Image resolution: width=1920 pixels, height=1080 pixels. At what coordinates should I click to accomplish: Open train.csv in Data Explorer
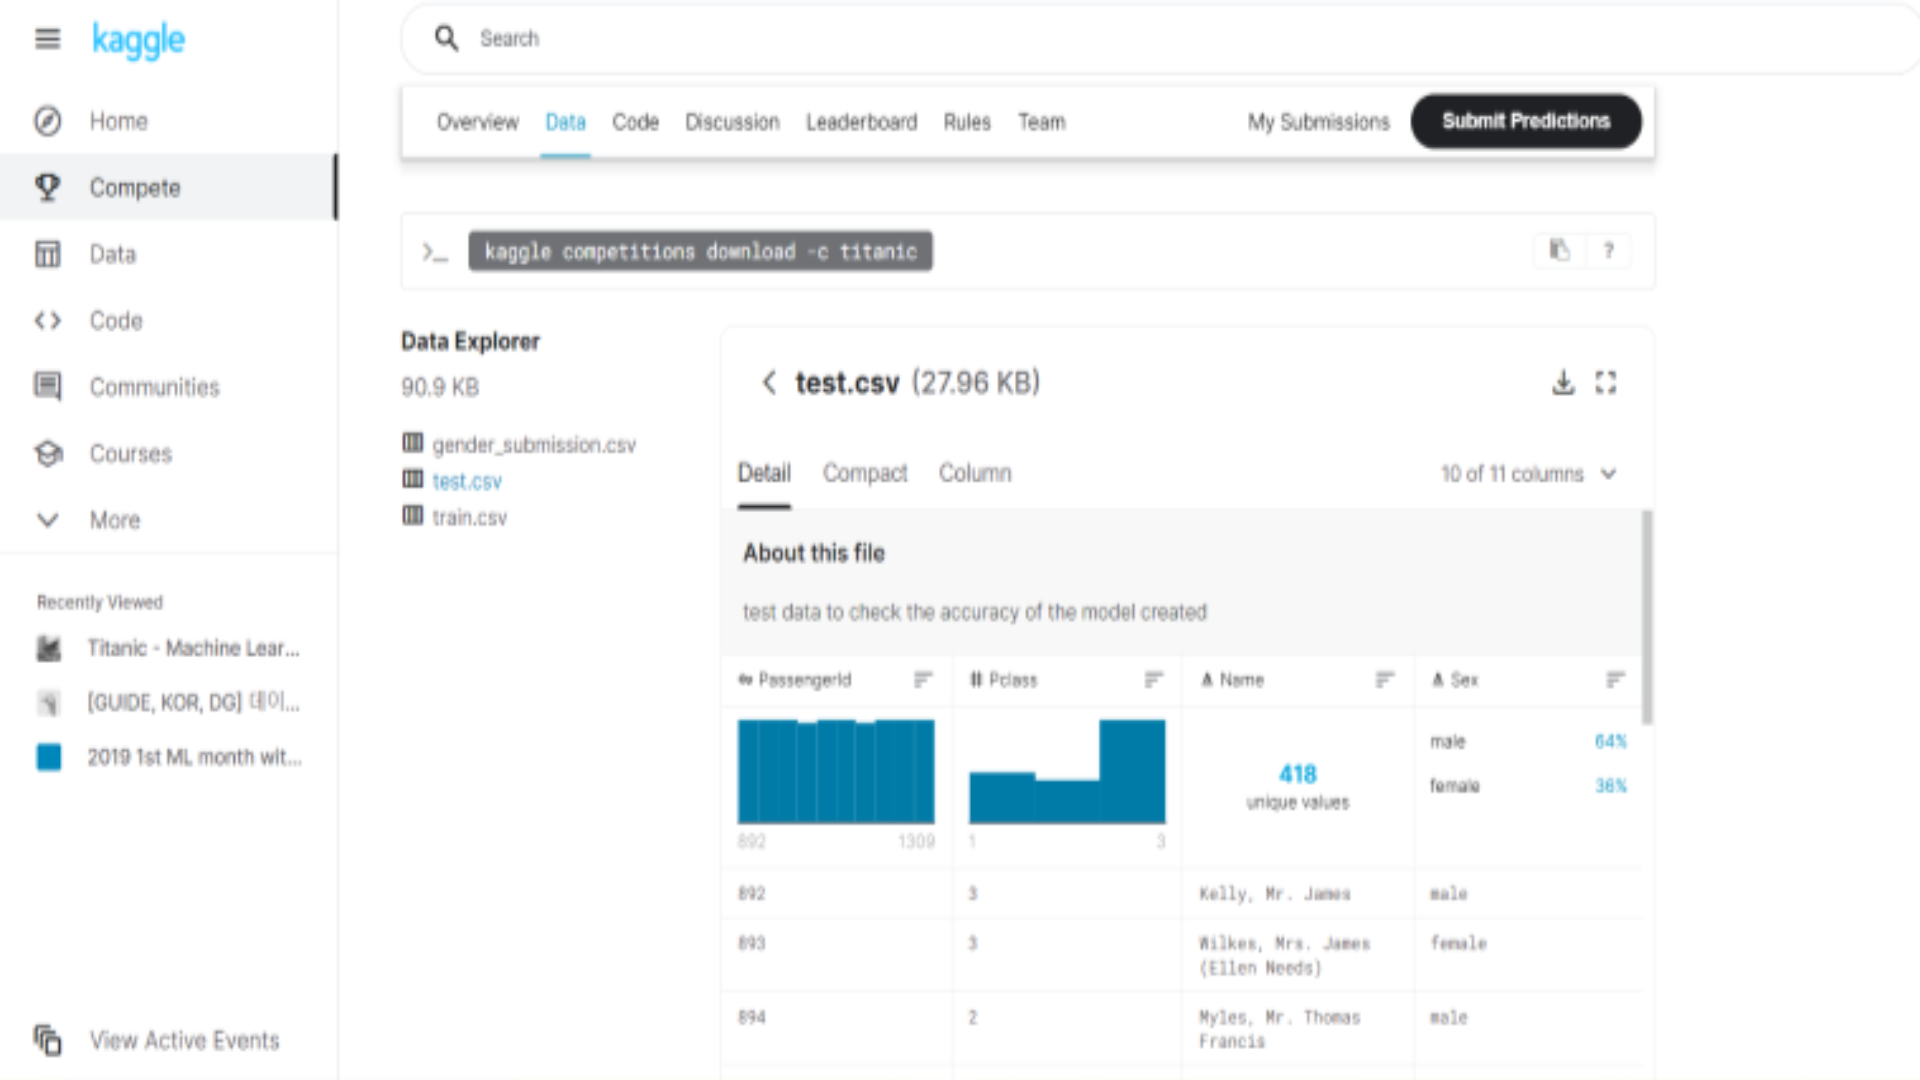coord(469,517)
